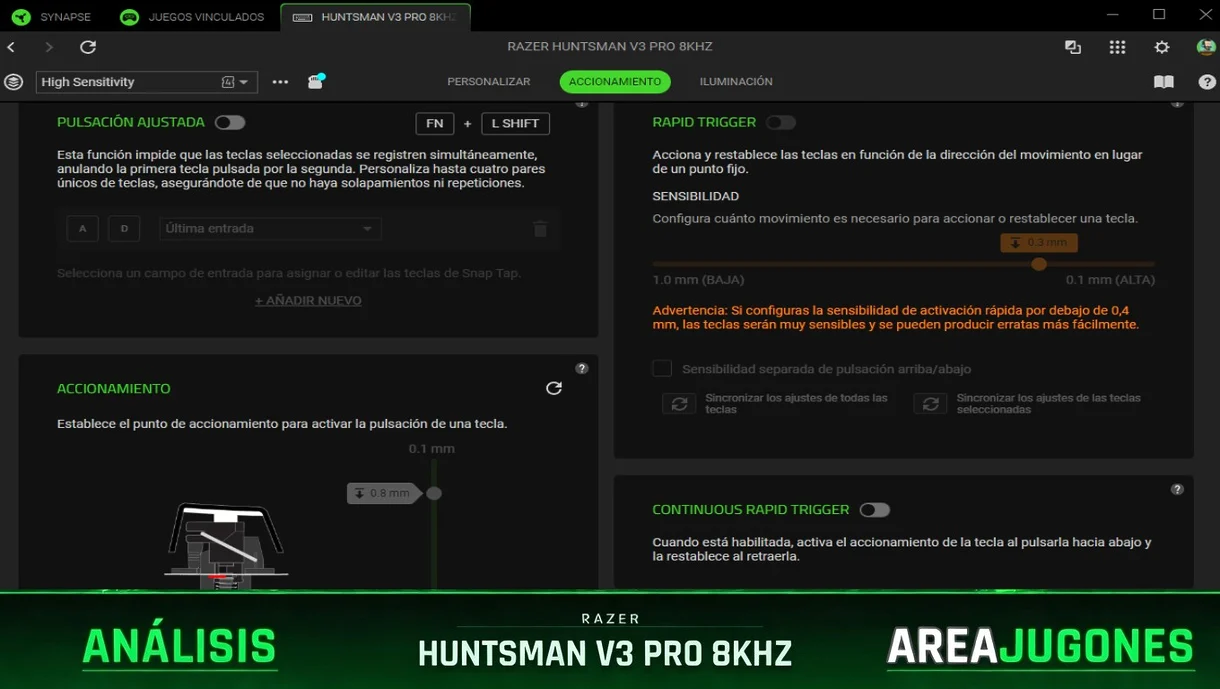Click the refresh icon in the navigation bar
The image size is (1220, 689).
tap(88, 47)
